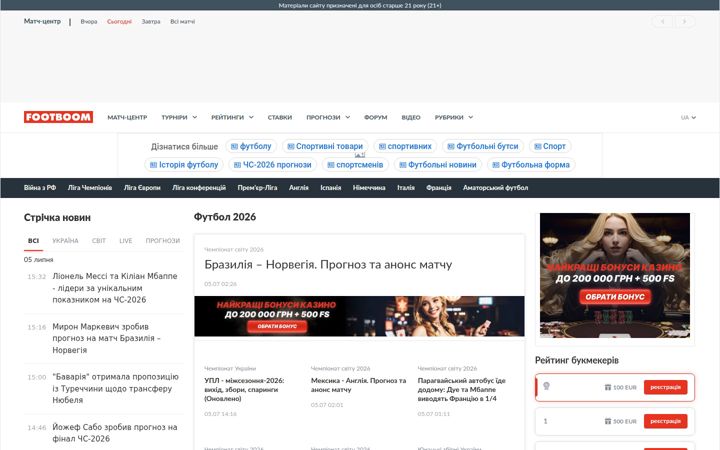Click casino bonus banner under main headline
The height and width of the screenshot is (450, 720).
click(x=359, y=316)
